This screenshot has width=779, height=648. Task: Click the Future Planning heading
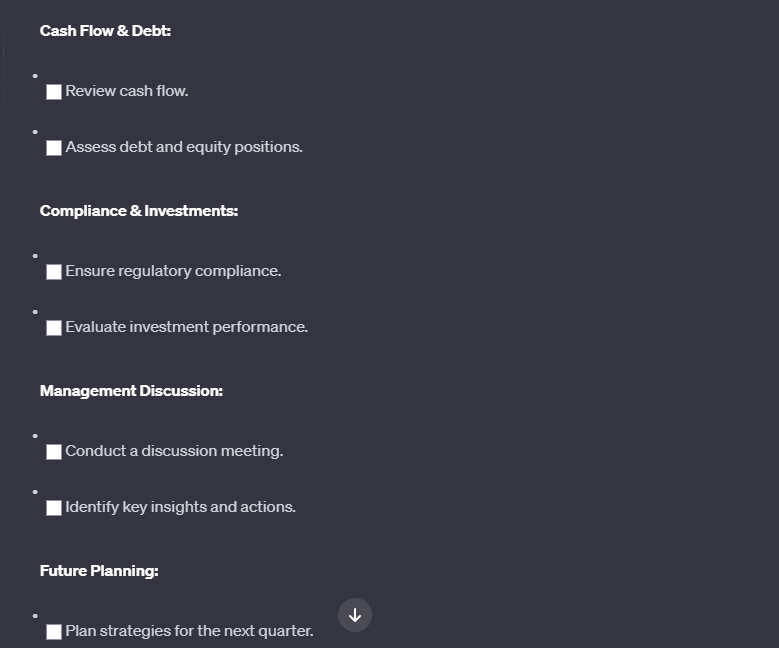pos(99,570)
